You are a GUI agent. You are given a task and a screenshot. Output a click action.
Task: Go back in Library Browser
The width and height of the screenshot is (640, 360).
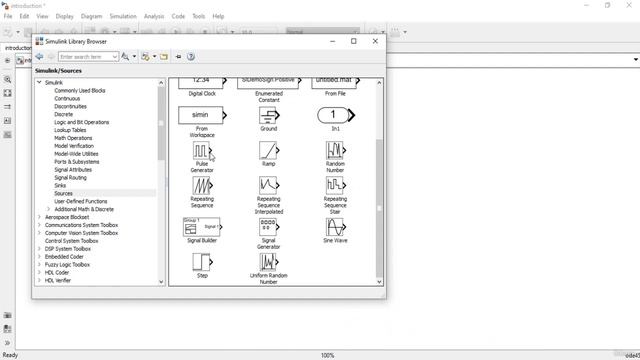pyautogui.click(x=40, y=57)
